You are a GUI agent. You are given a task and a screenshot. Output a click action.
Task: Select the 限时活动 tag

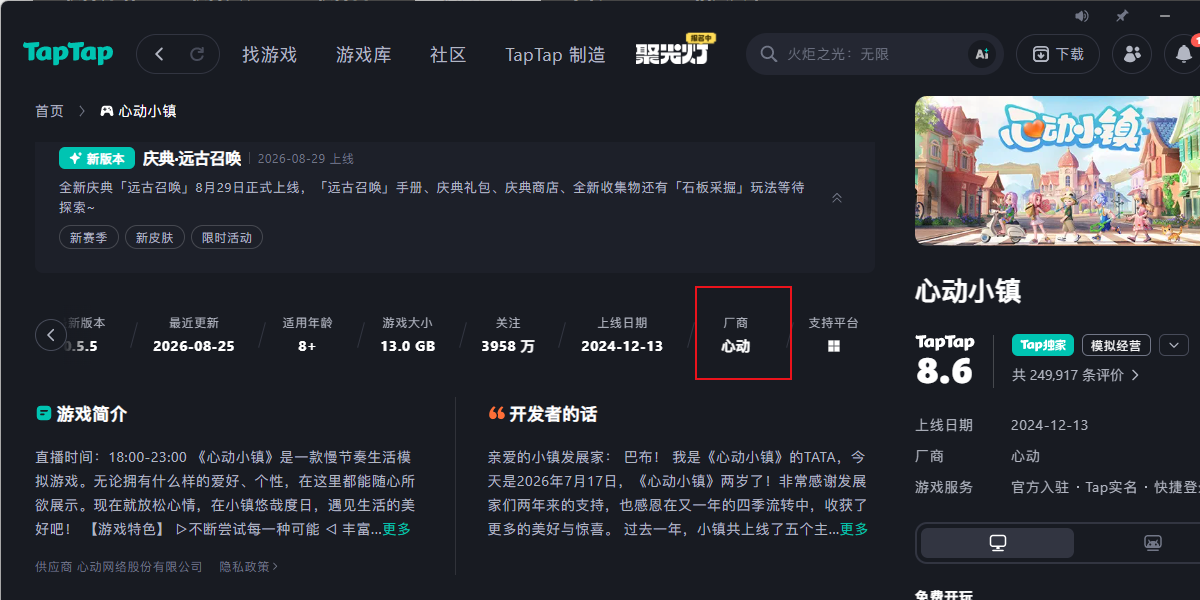(x=227, y=237)
